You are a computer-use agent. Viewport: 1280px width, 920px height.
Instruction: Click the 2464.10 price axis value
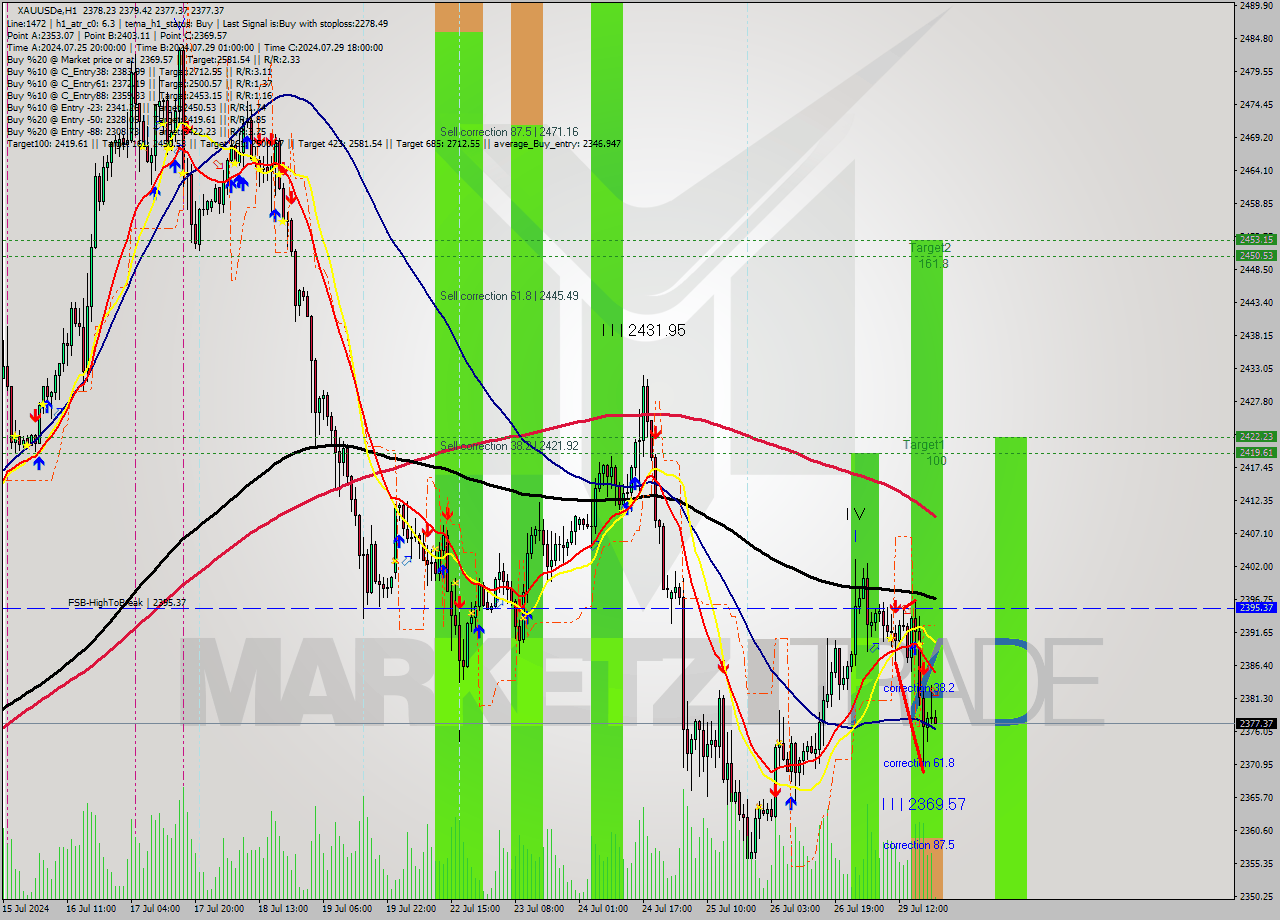[1256, 170]
